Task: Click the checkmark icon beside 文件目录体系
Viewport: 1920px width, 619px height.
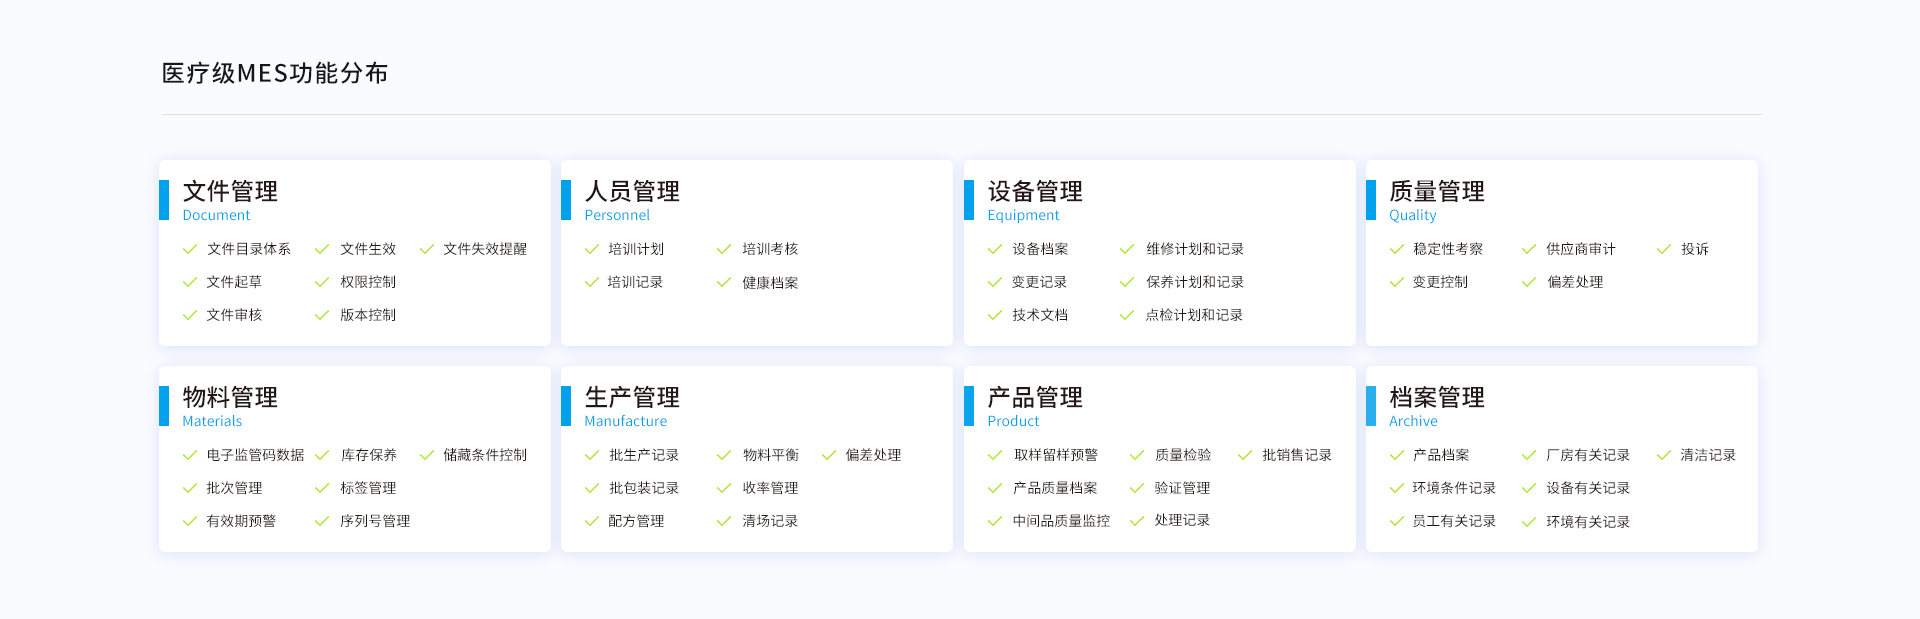Action: click(x=190, y=249)
